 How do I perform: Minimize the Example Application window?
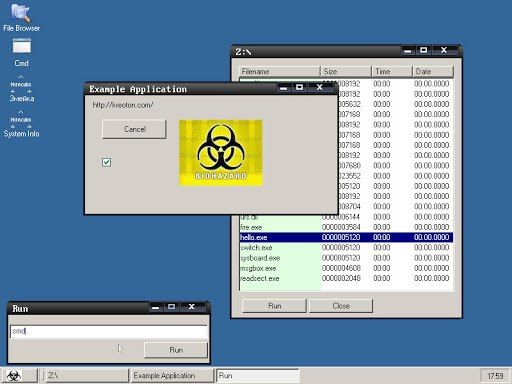(284, 88)
